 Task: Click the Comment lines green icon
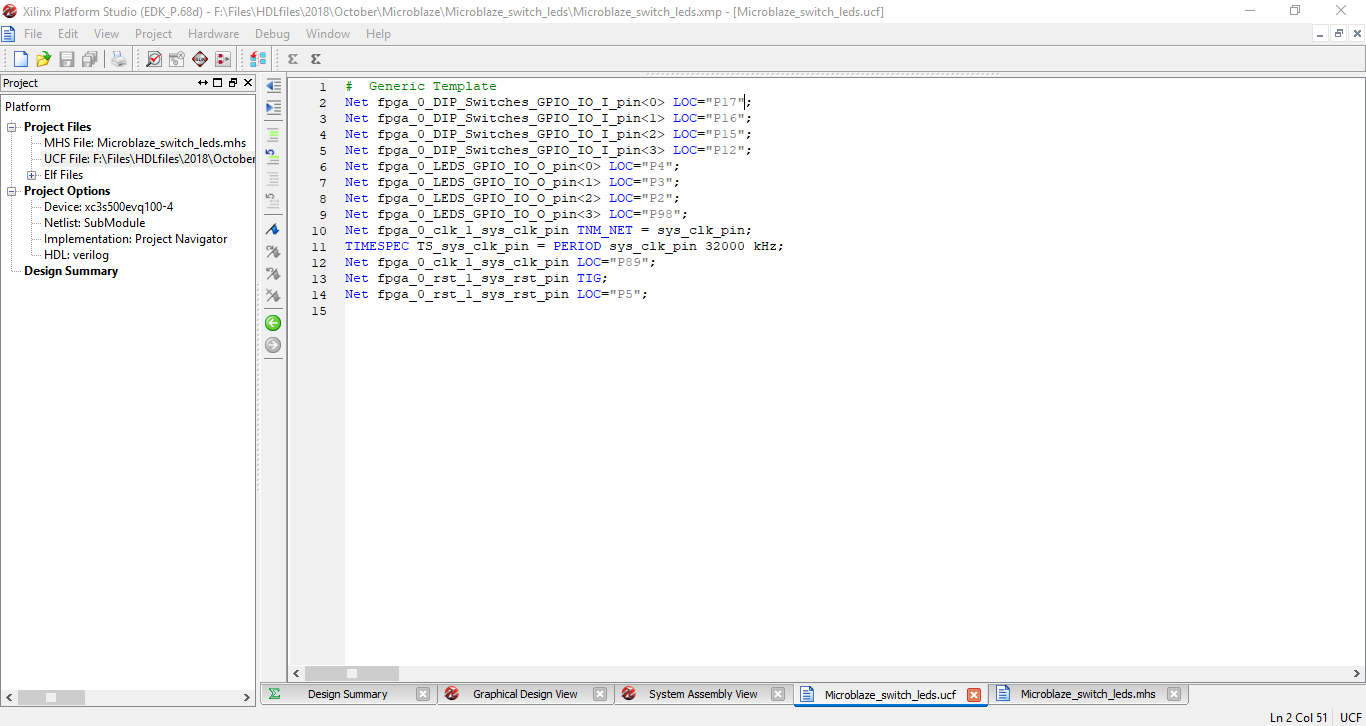(x=273, y=134)
